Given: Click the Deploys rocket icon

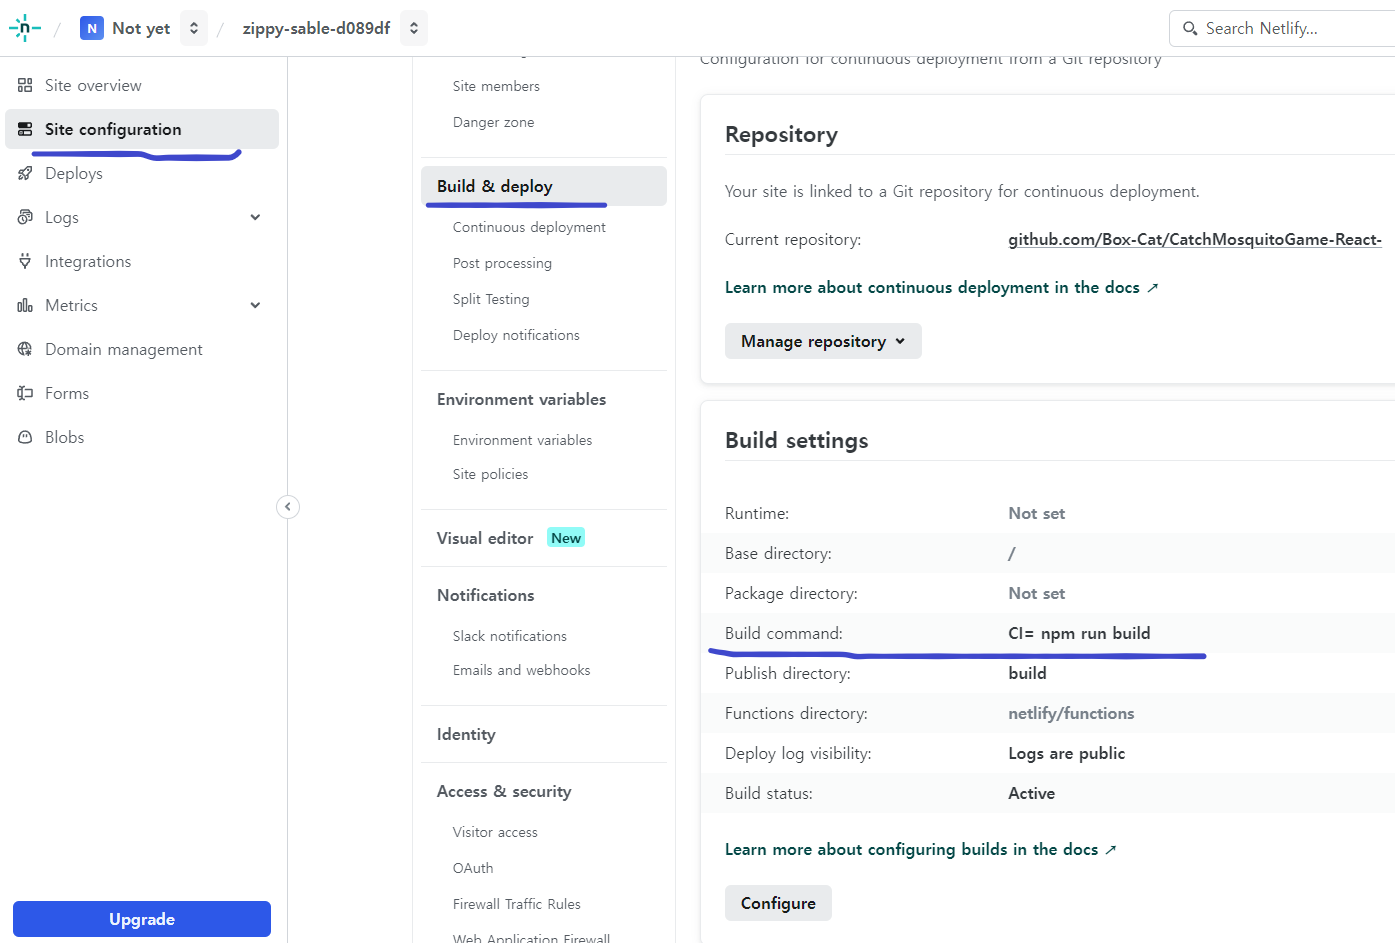Looking at the screenshot, I should click(x=25, y=173).
